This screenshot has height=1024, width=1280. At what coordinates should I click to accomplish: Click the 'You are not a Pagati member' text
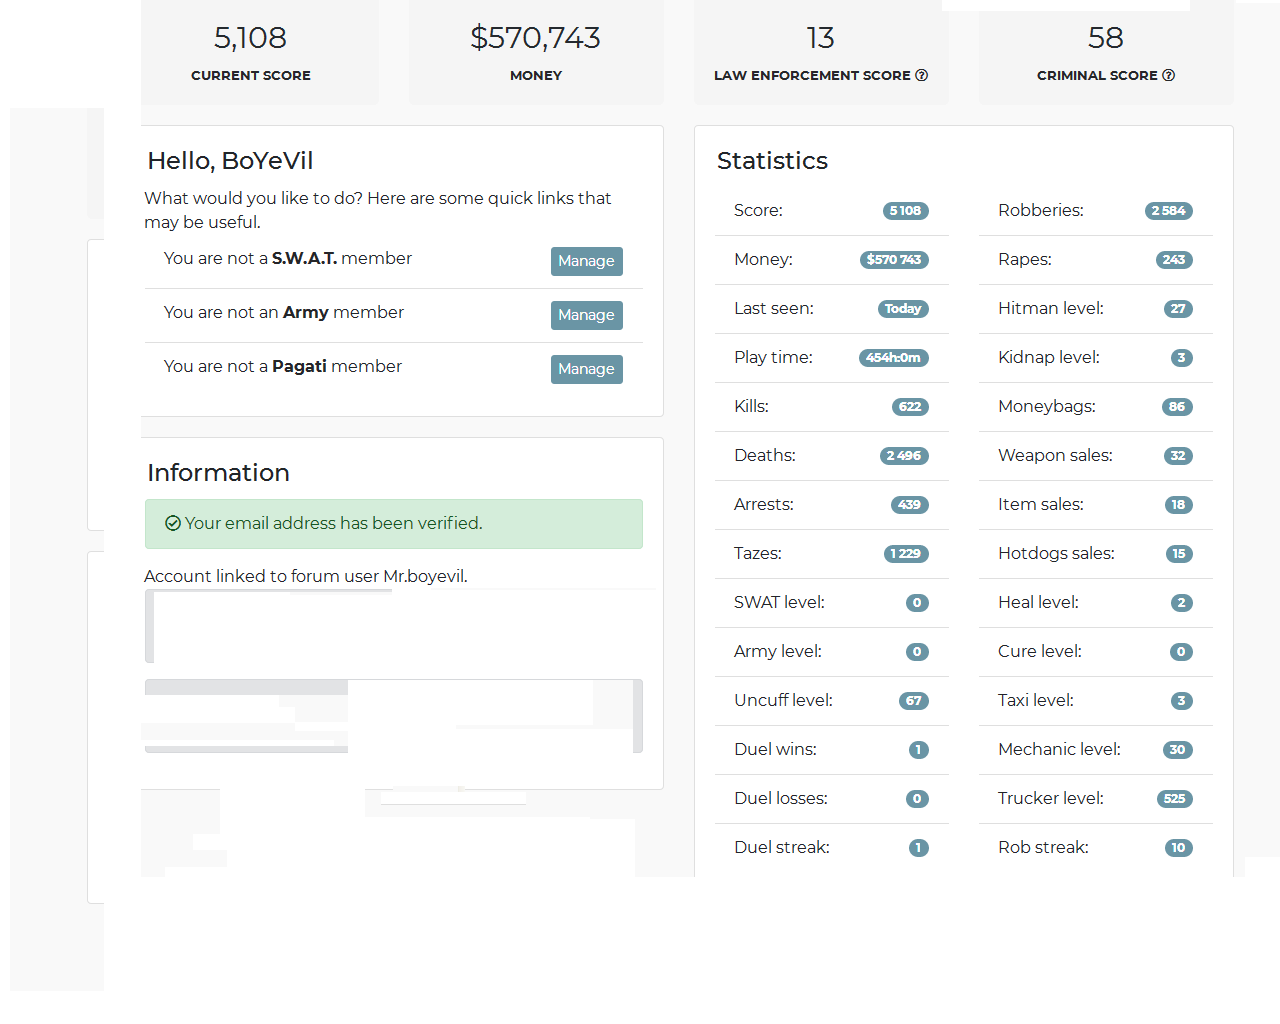[x=283, y=366]
